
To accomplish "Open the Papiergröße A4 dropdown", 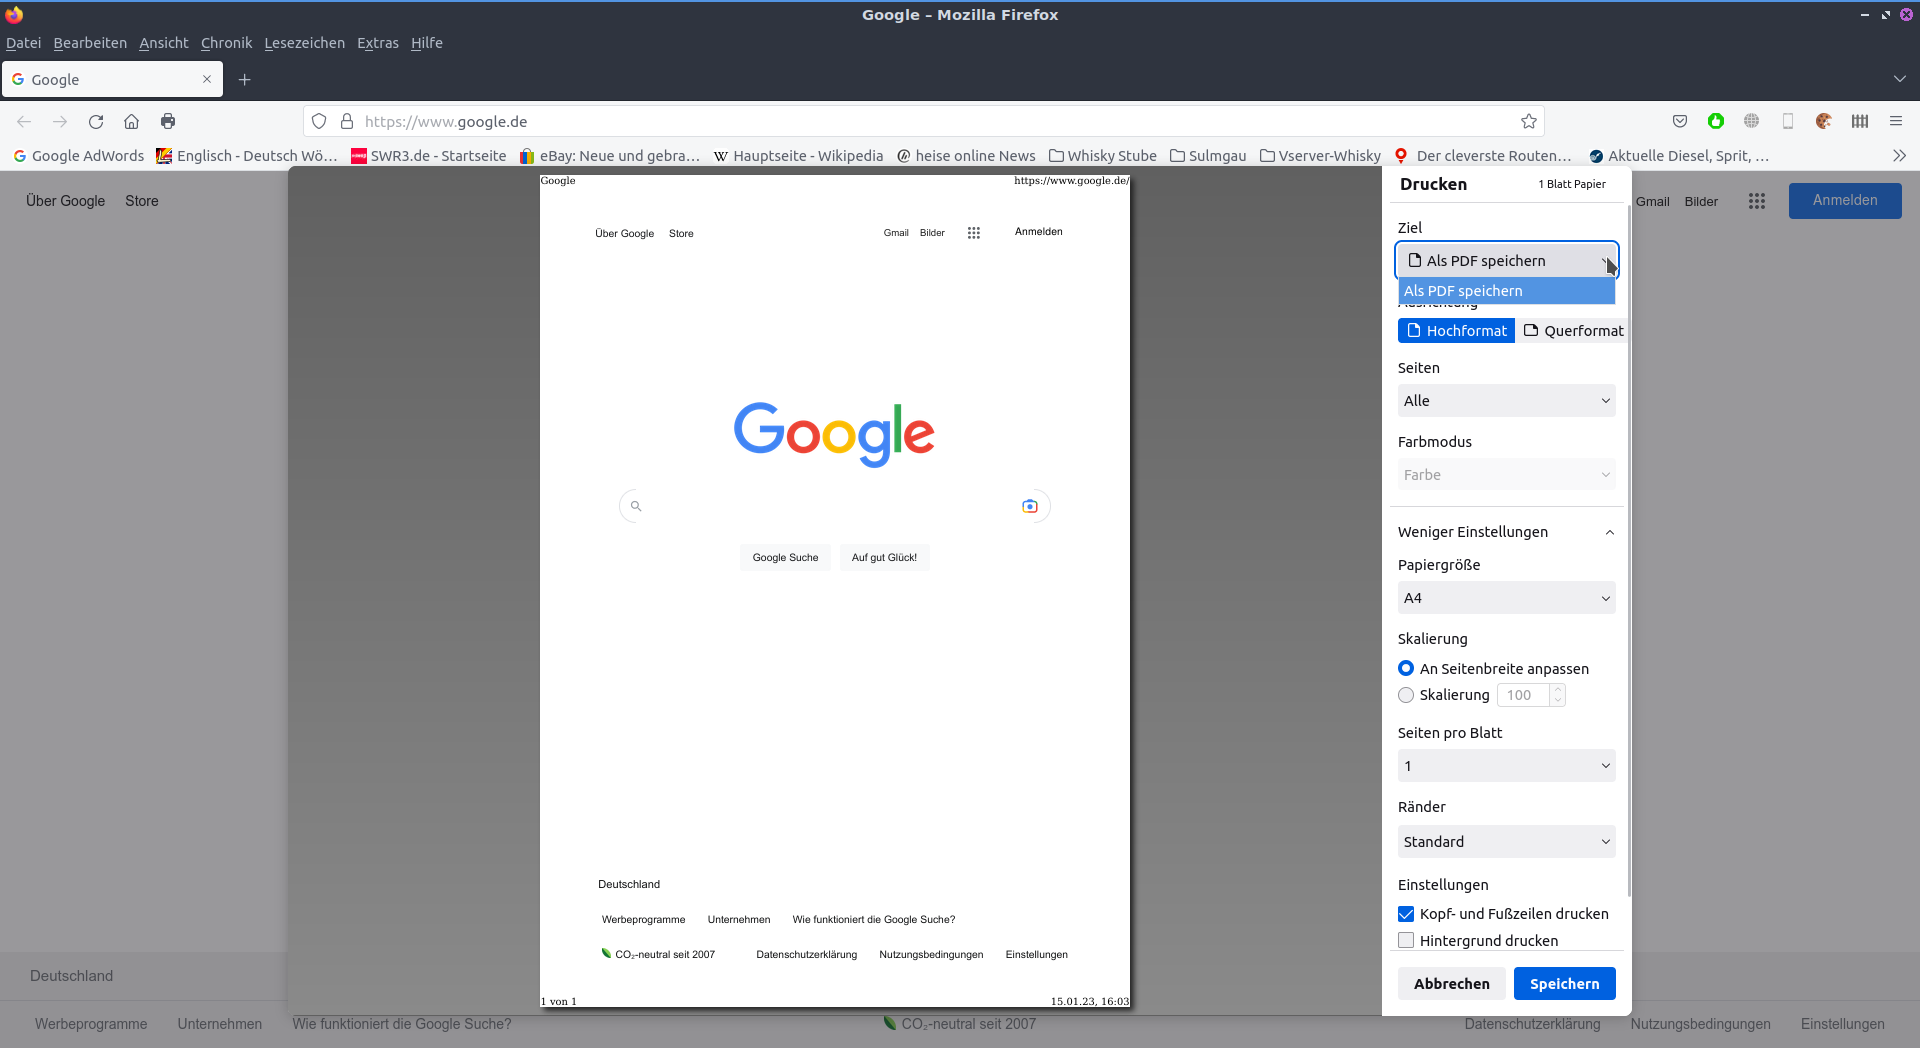I will click(x=1506, y=598).
